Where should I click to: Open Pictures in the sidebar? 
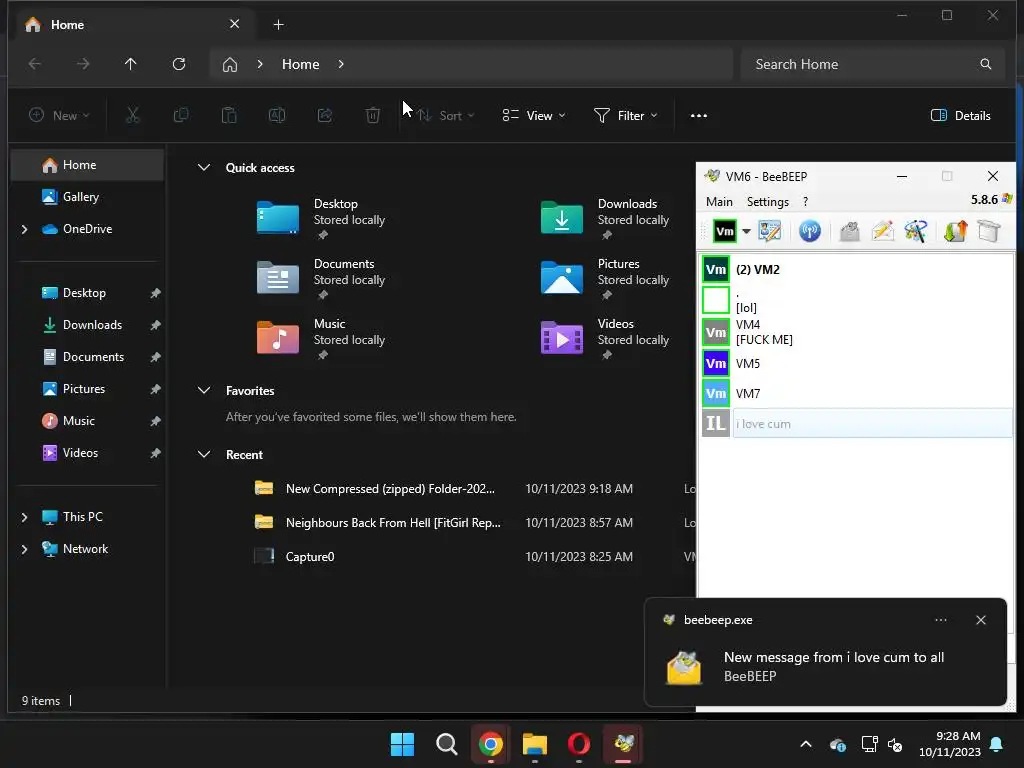pyautogui.click(x=87, y=389)
